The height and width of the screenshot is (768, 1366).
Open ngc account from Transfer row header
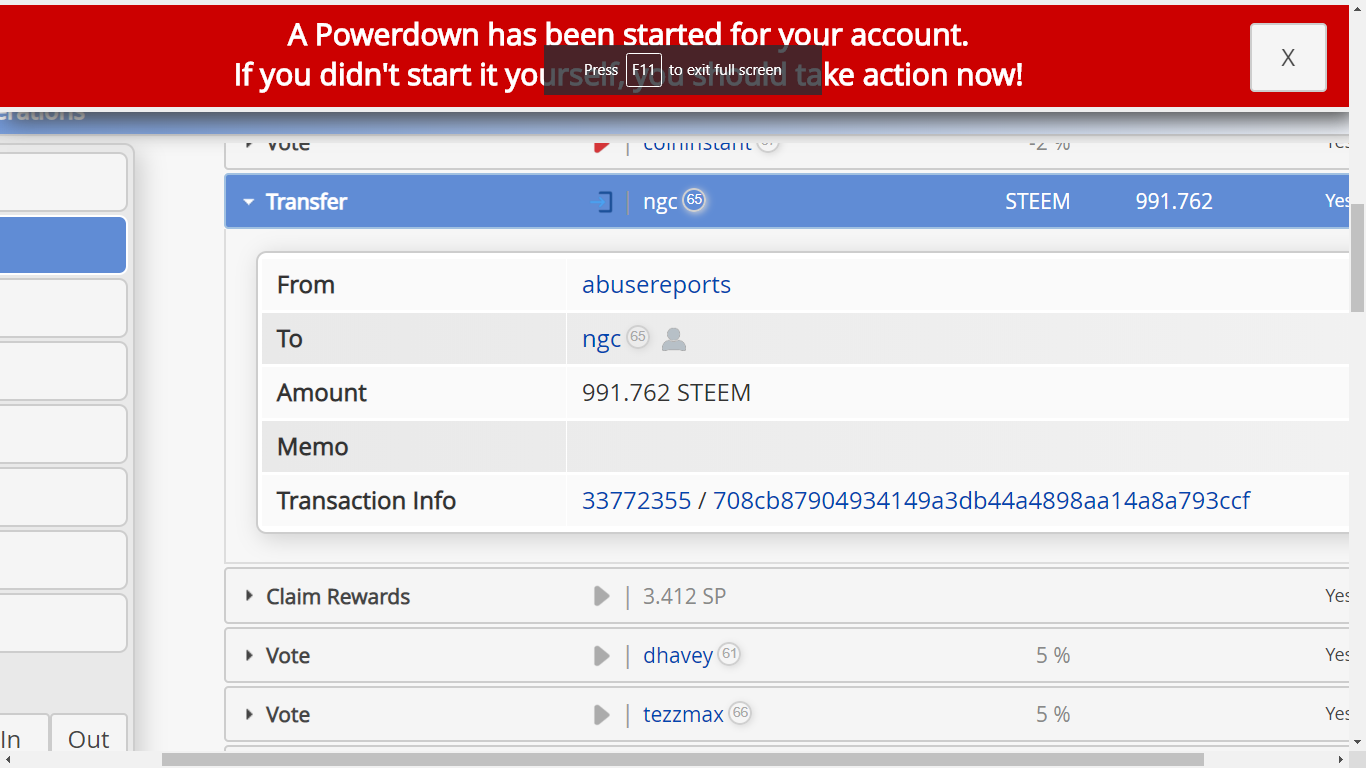660,202
